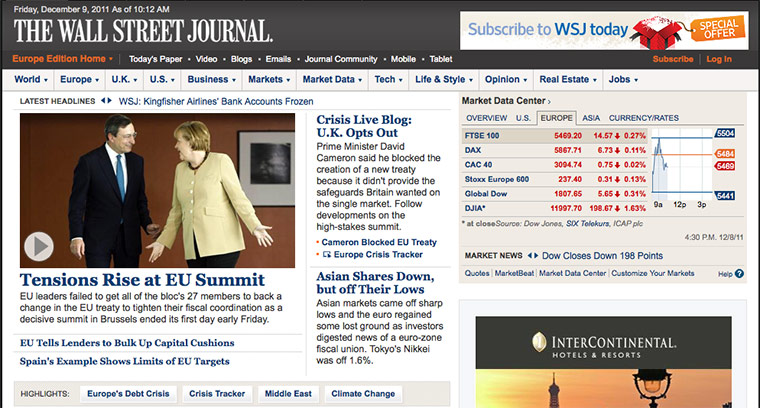Select the CAC 40 row
Screen dimensions: 760x408
tap(554, 165)
